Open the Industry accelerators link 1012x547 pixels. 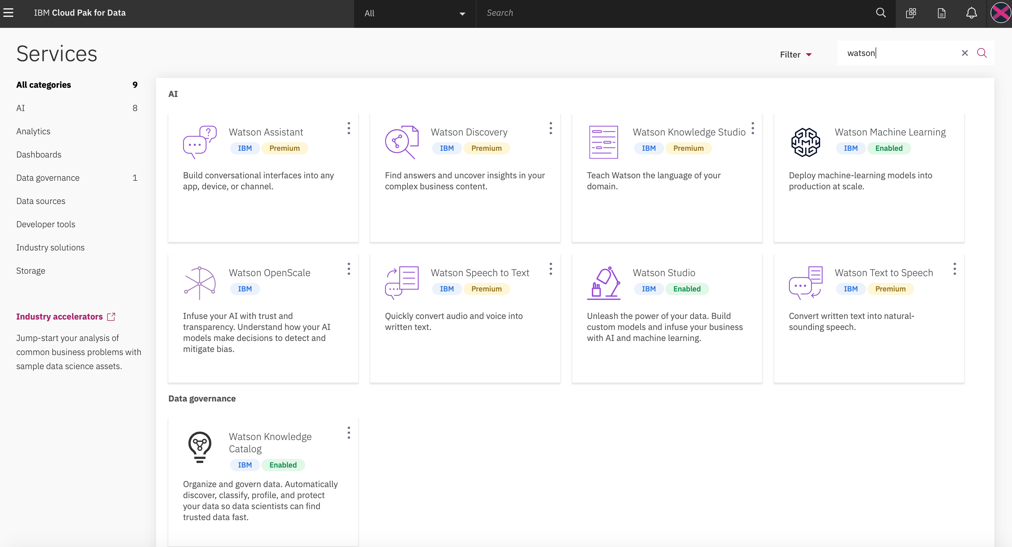65,317
